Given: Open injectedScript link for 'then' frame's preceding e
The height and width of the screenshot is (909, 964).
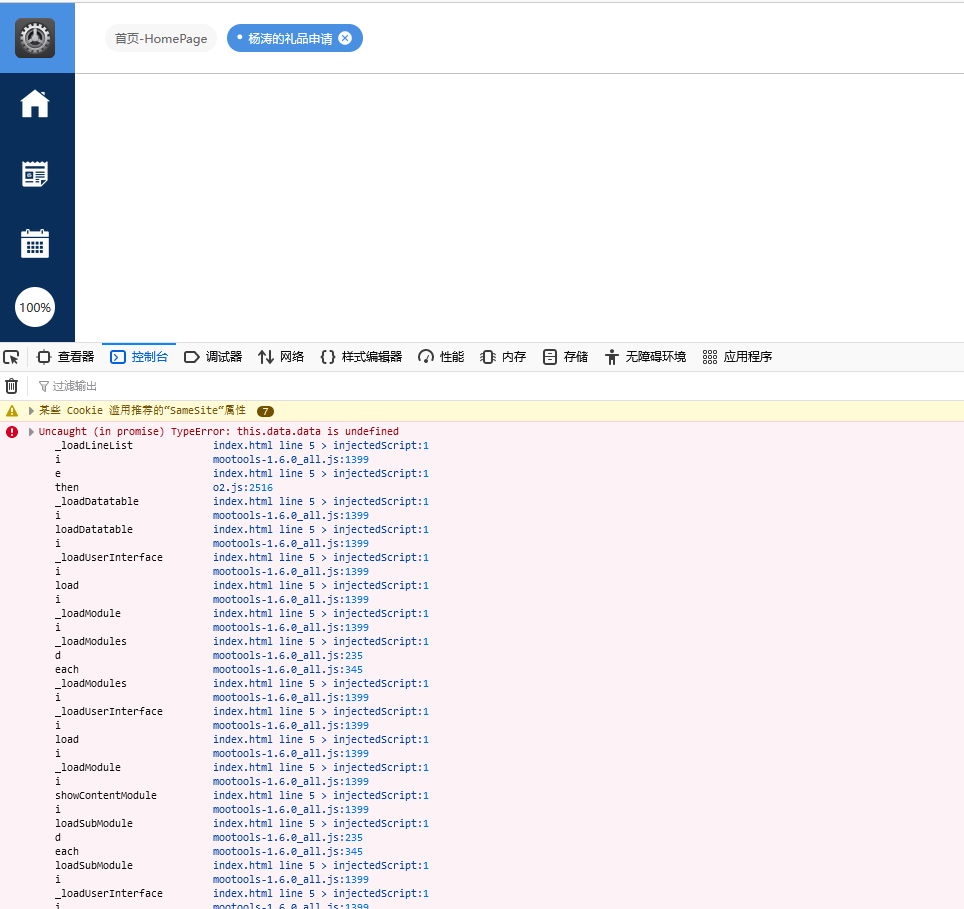Looking at the screenshot, I should click(321, 474).
